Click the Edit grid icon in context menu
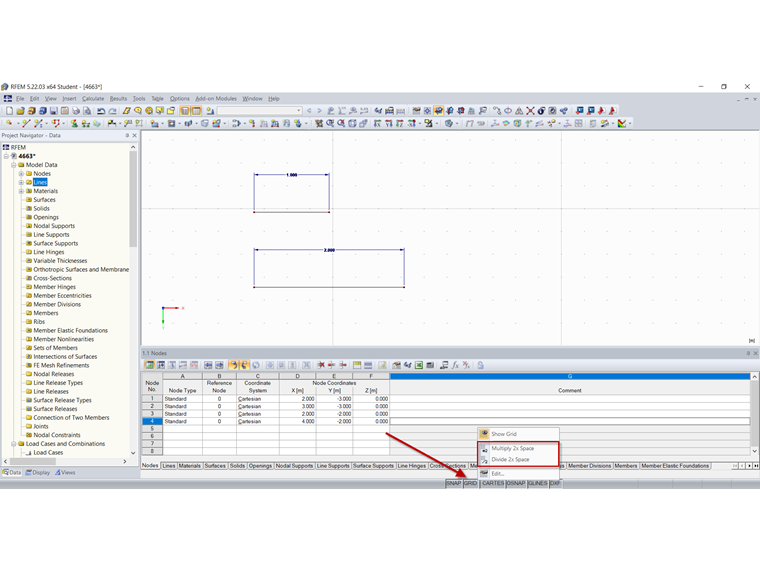 tap(484, 474)
